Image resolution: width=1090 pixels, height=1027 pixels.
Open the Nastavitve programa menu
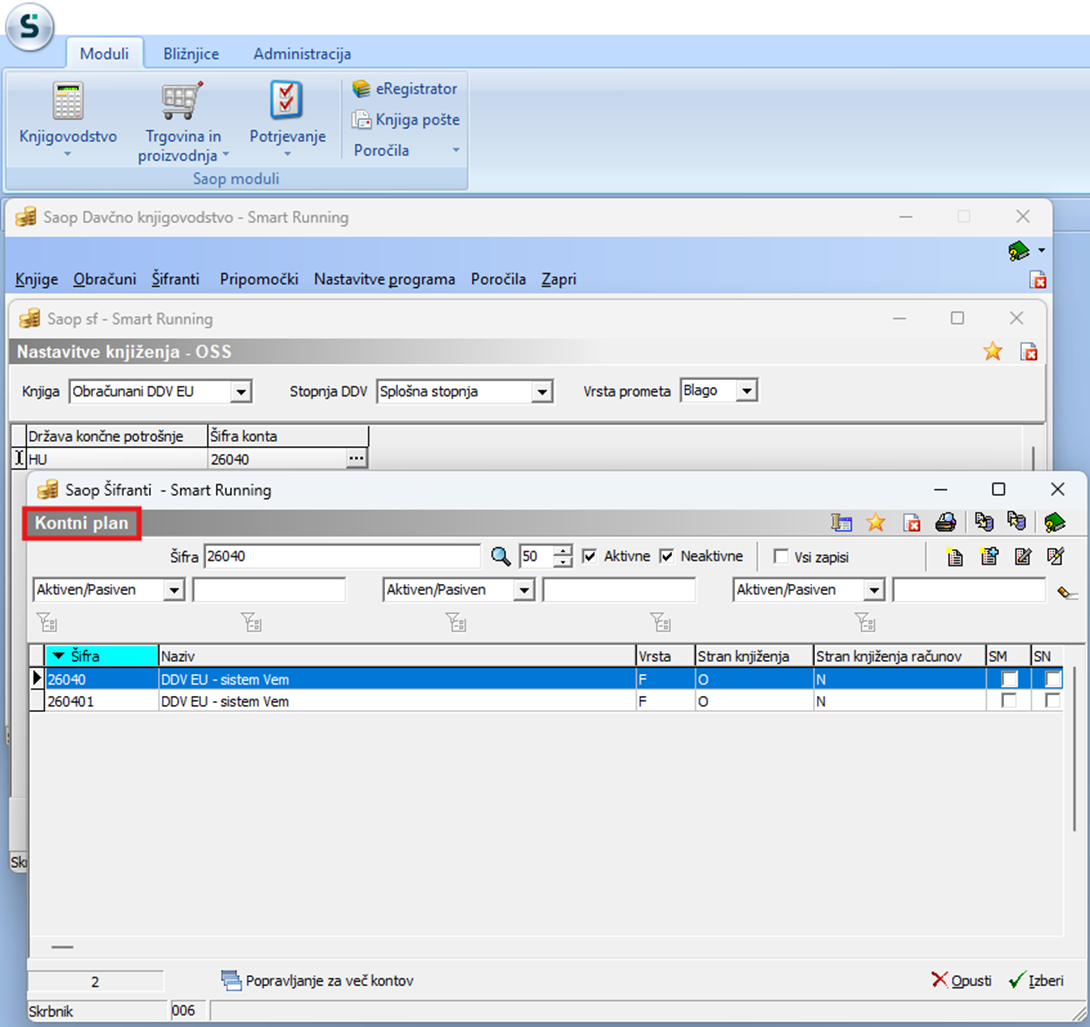pyautogui.click(x=384, y=280)
